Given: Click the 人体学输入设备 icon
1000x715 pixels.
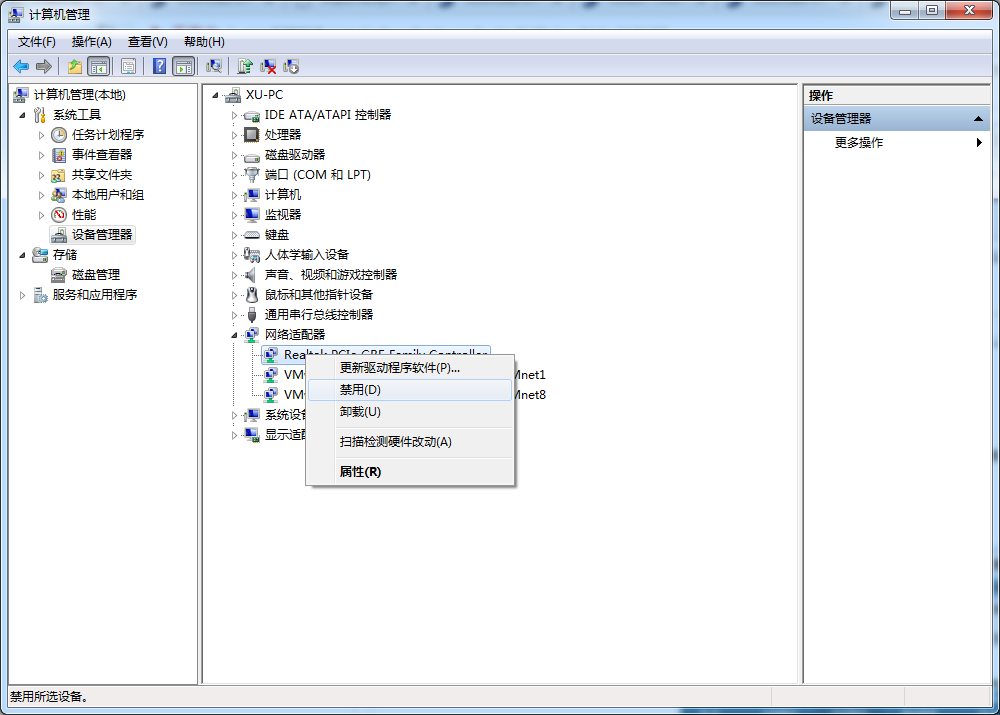Looking at the screenshot, I should (x=252, y=255).
